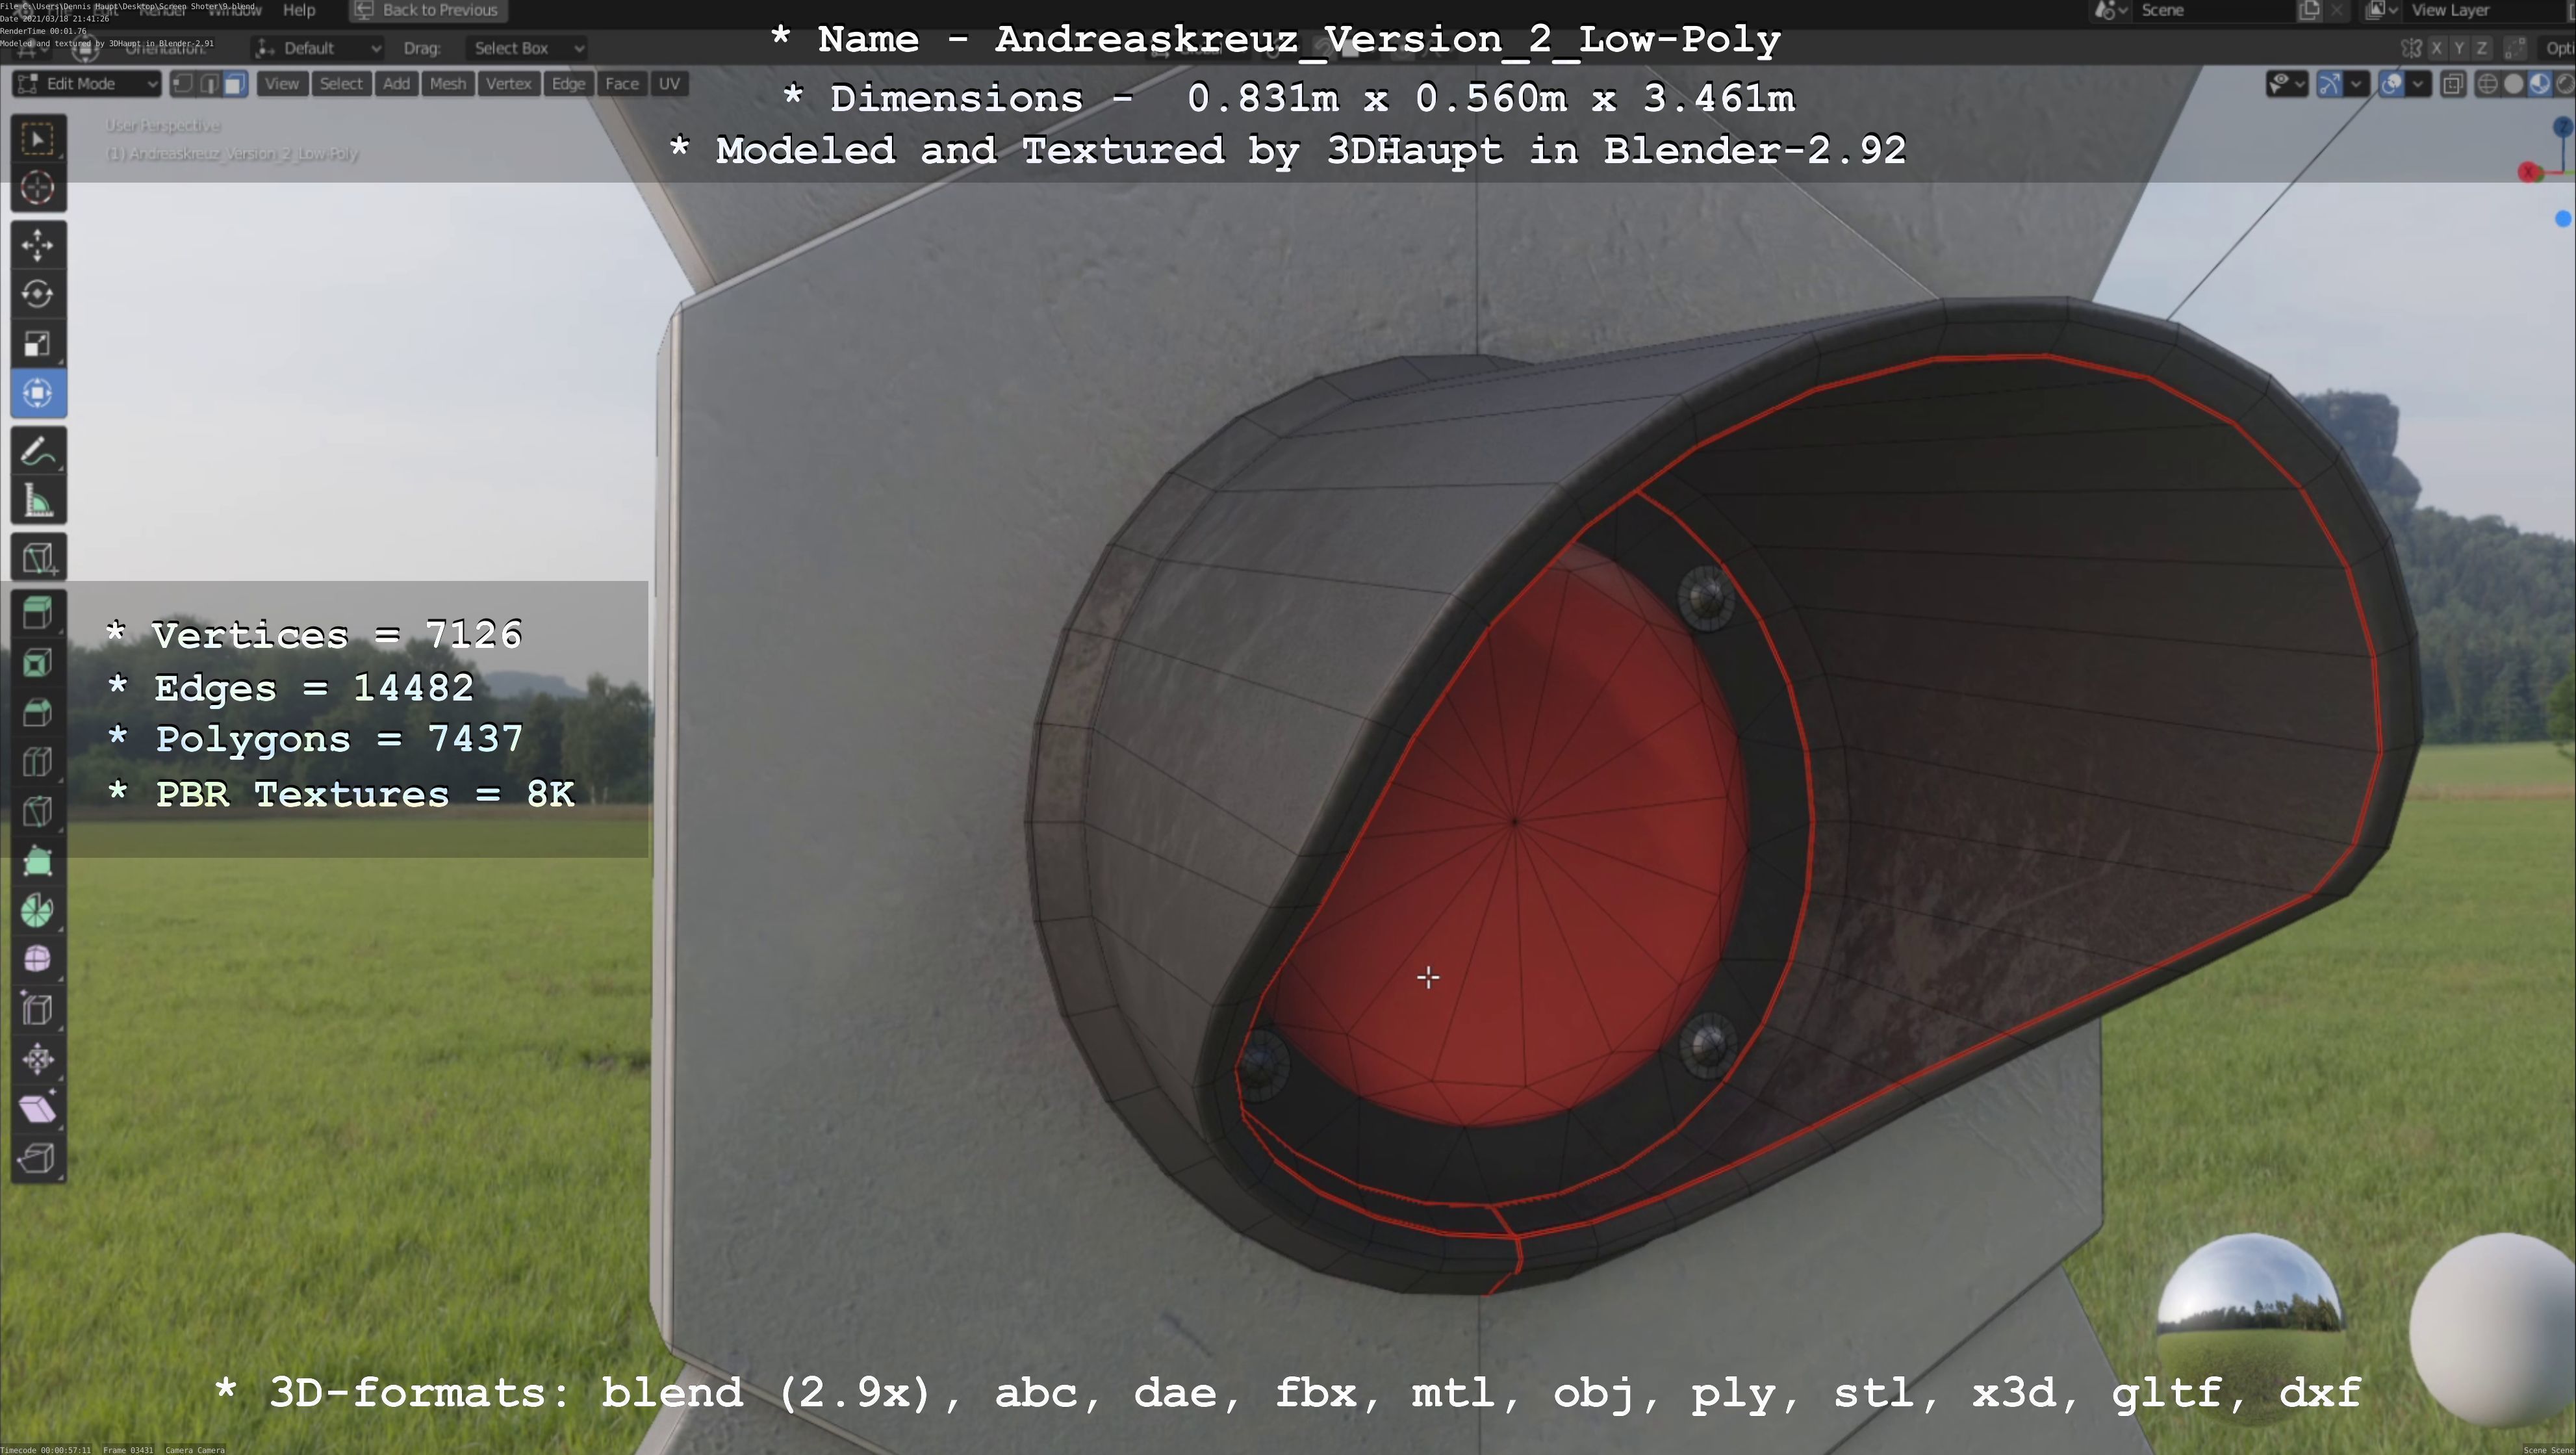Select the Add Cube tool
Viewport: 2576px width, 1455px height.
click(38, 558)
